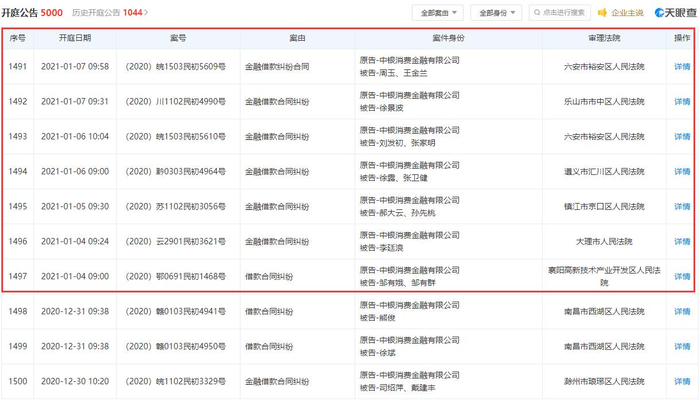Click case number (2020)皖1503民初5609号
Image resolution: width=700 pixels, height=402 pixels.
click(175, 67)
